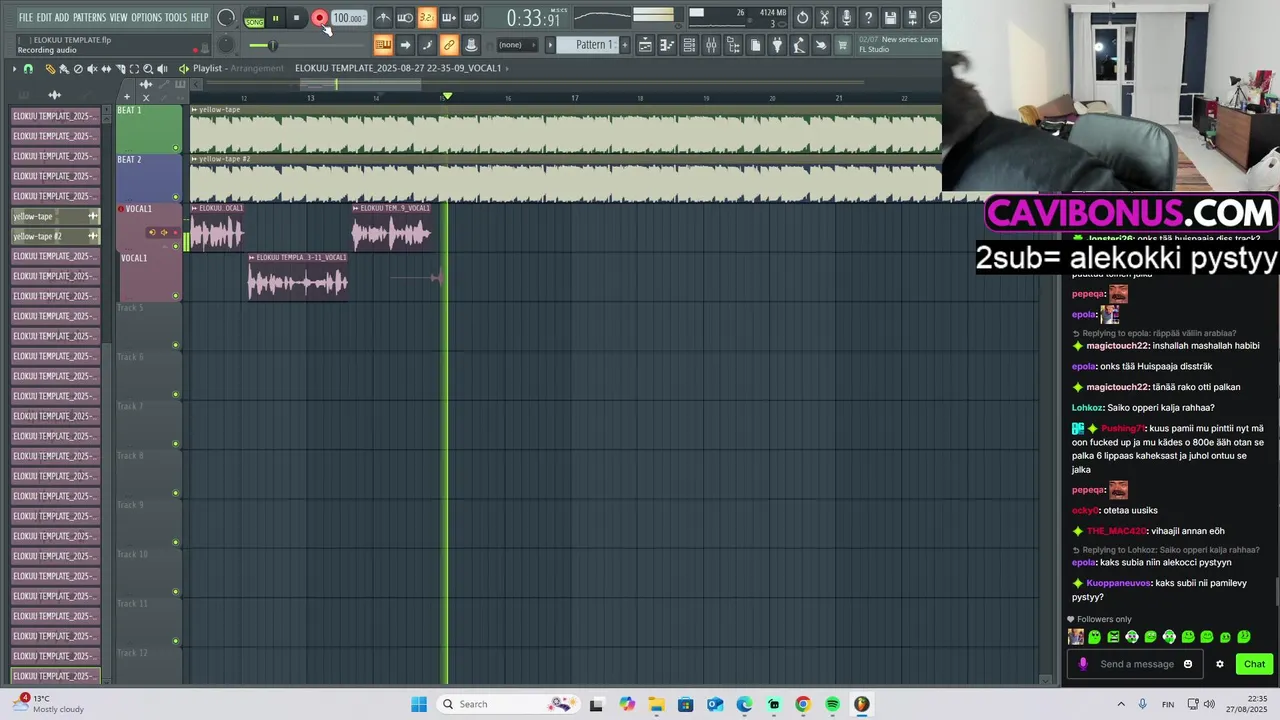Select yellow-tape #2 in the picker list

(55, 236)
